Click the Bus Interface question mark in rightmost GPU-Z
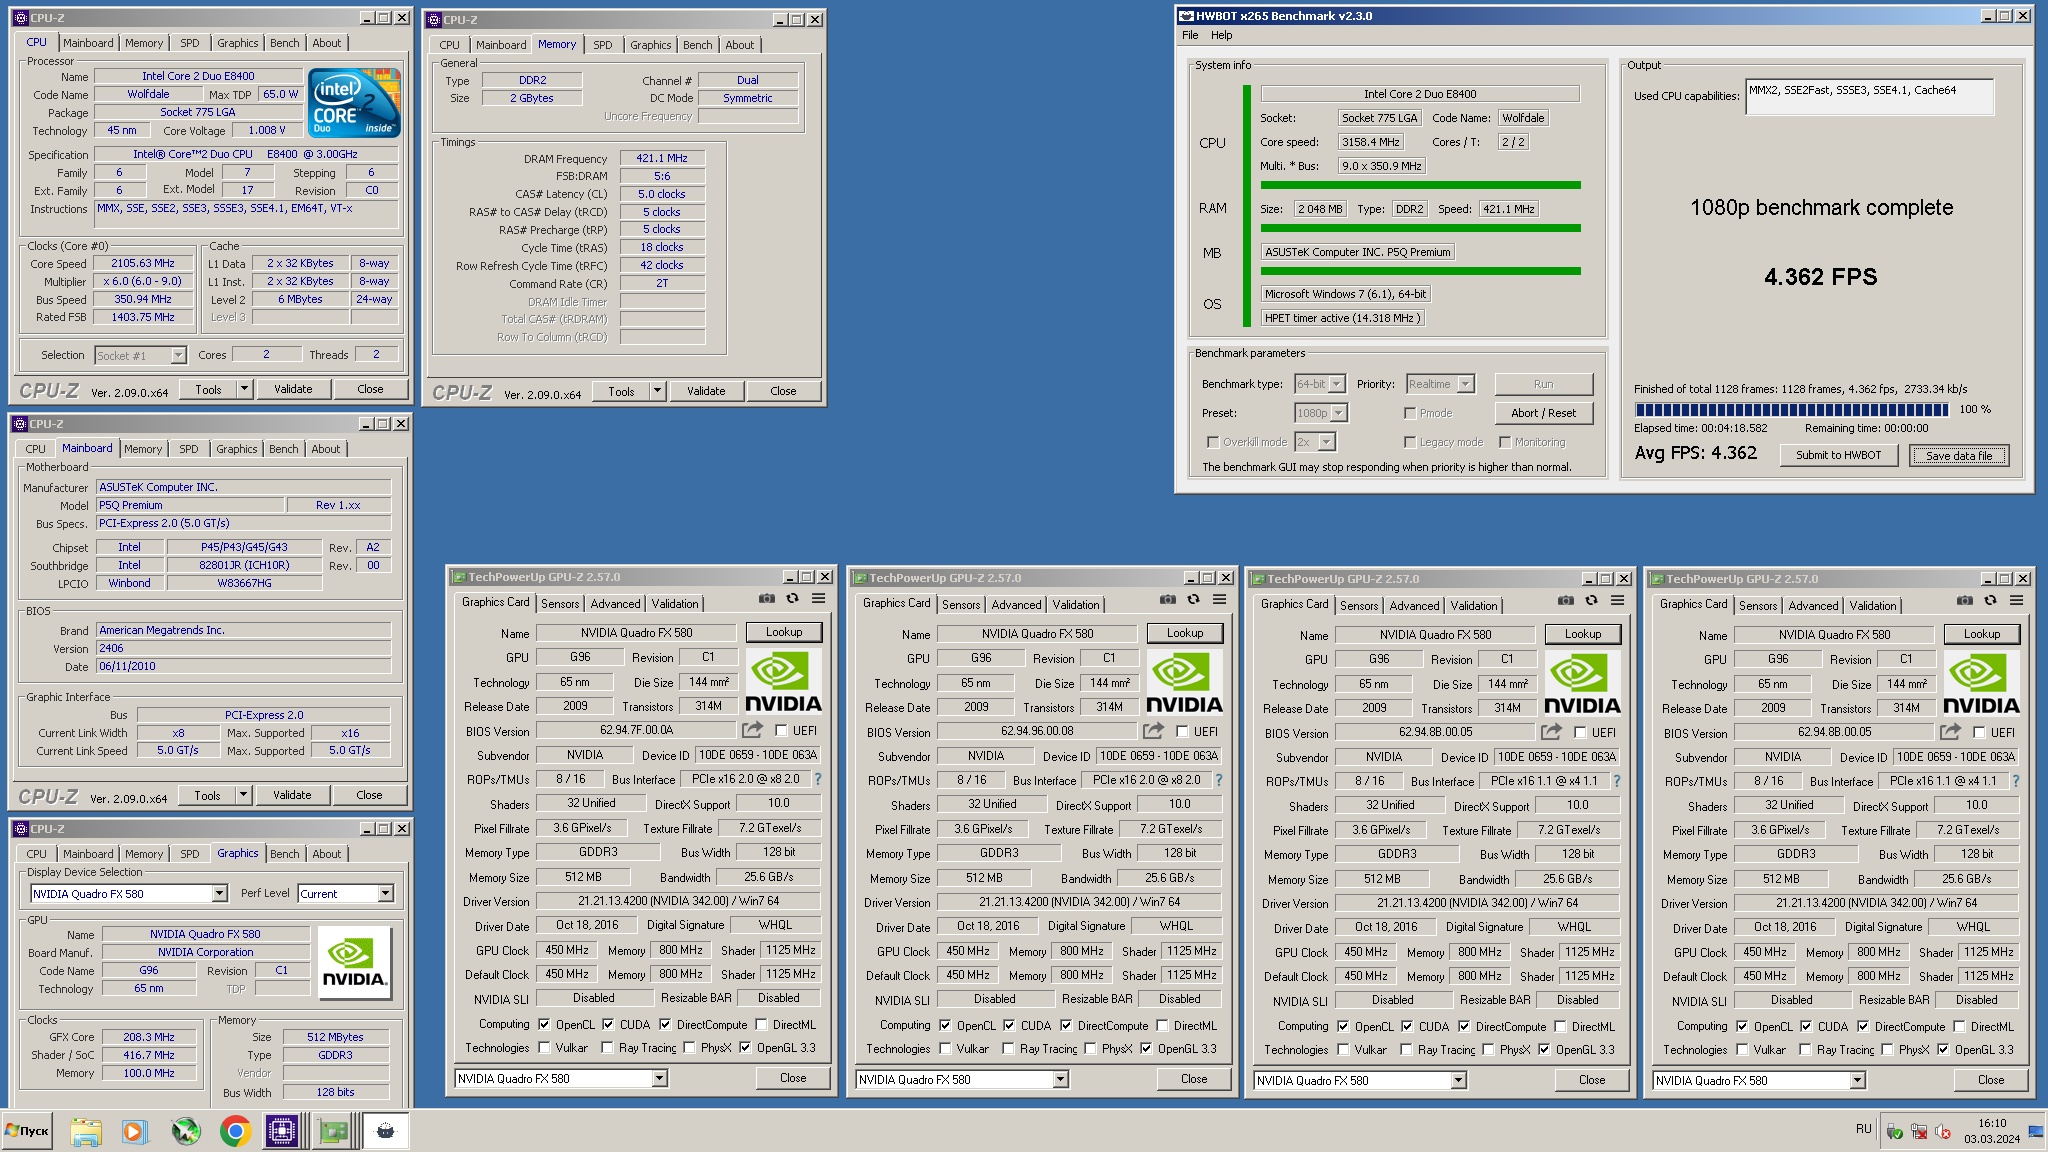 [2015, 781]
